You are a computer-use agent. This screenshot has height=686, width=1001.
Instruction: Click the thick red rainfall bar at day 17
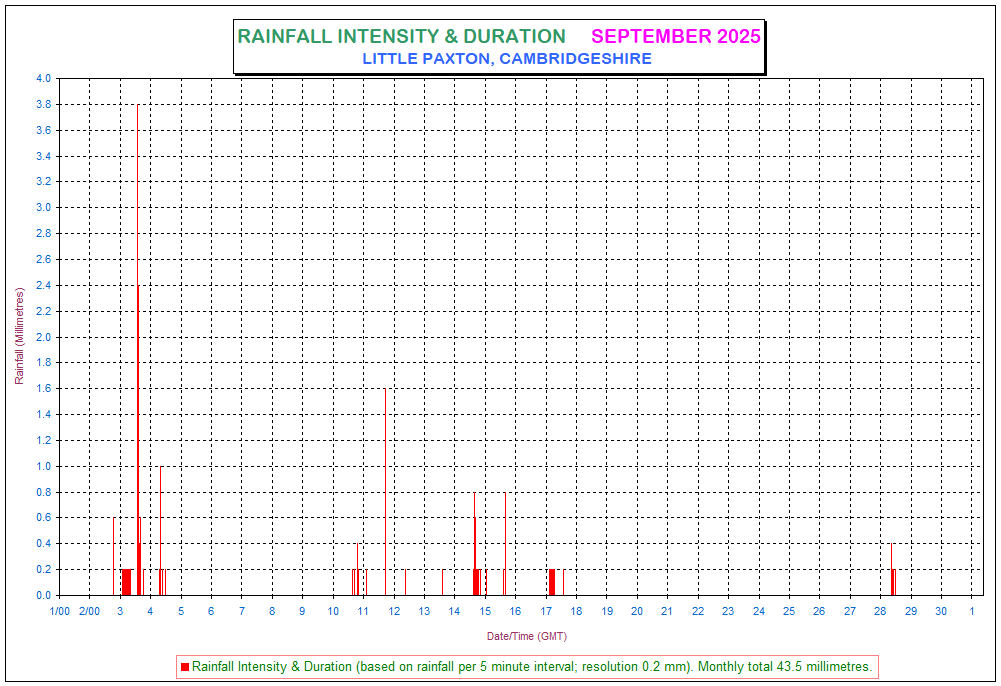(x=551, y=582)
